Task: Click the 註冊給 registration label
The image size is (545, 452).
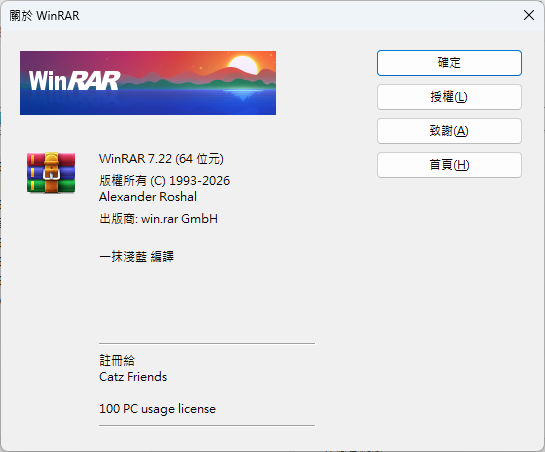Action: (117, 360)
